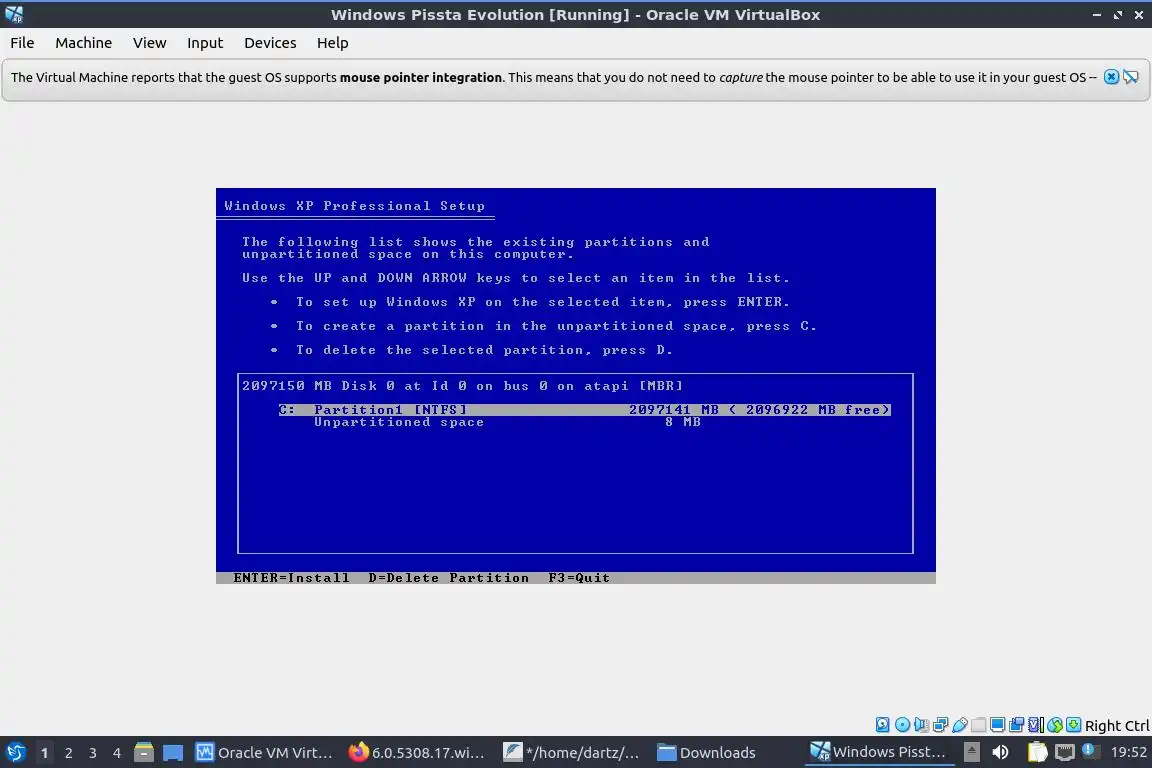
Task: Switch to the /home/dartz text editor taskbar entry
Action: coord(572,753)
